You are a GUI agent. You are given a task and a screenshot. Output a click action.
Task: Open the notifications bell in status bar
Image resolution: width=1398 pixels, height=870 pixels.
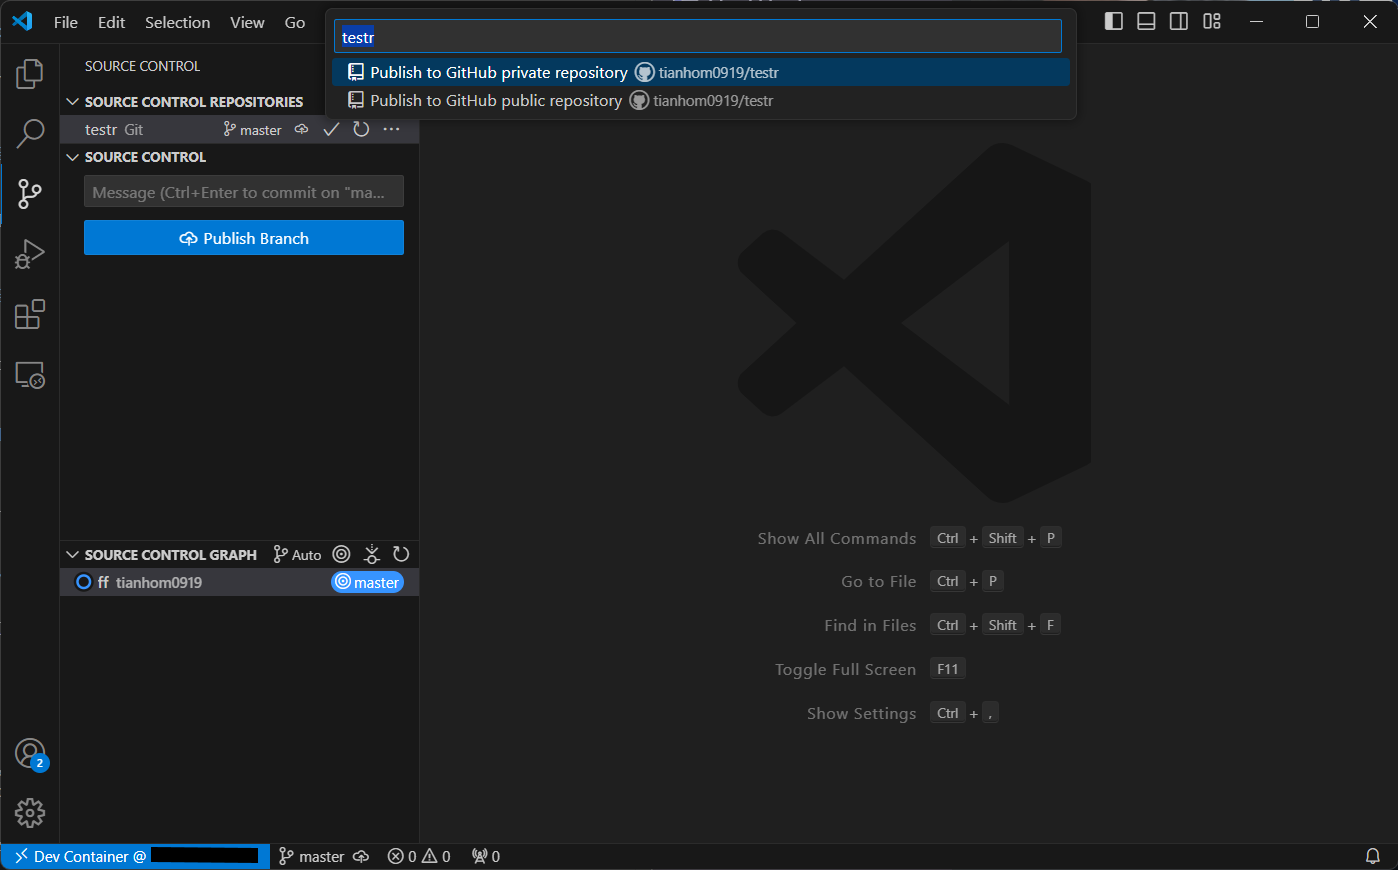(x=1373, y=857)
